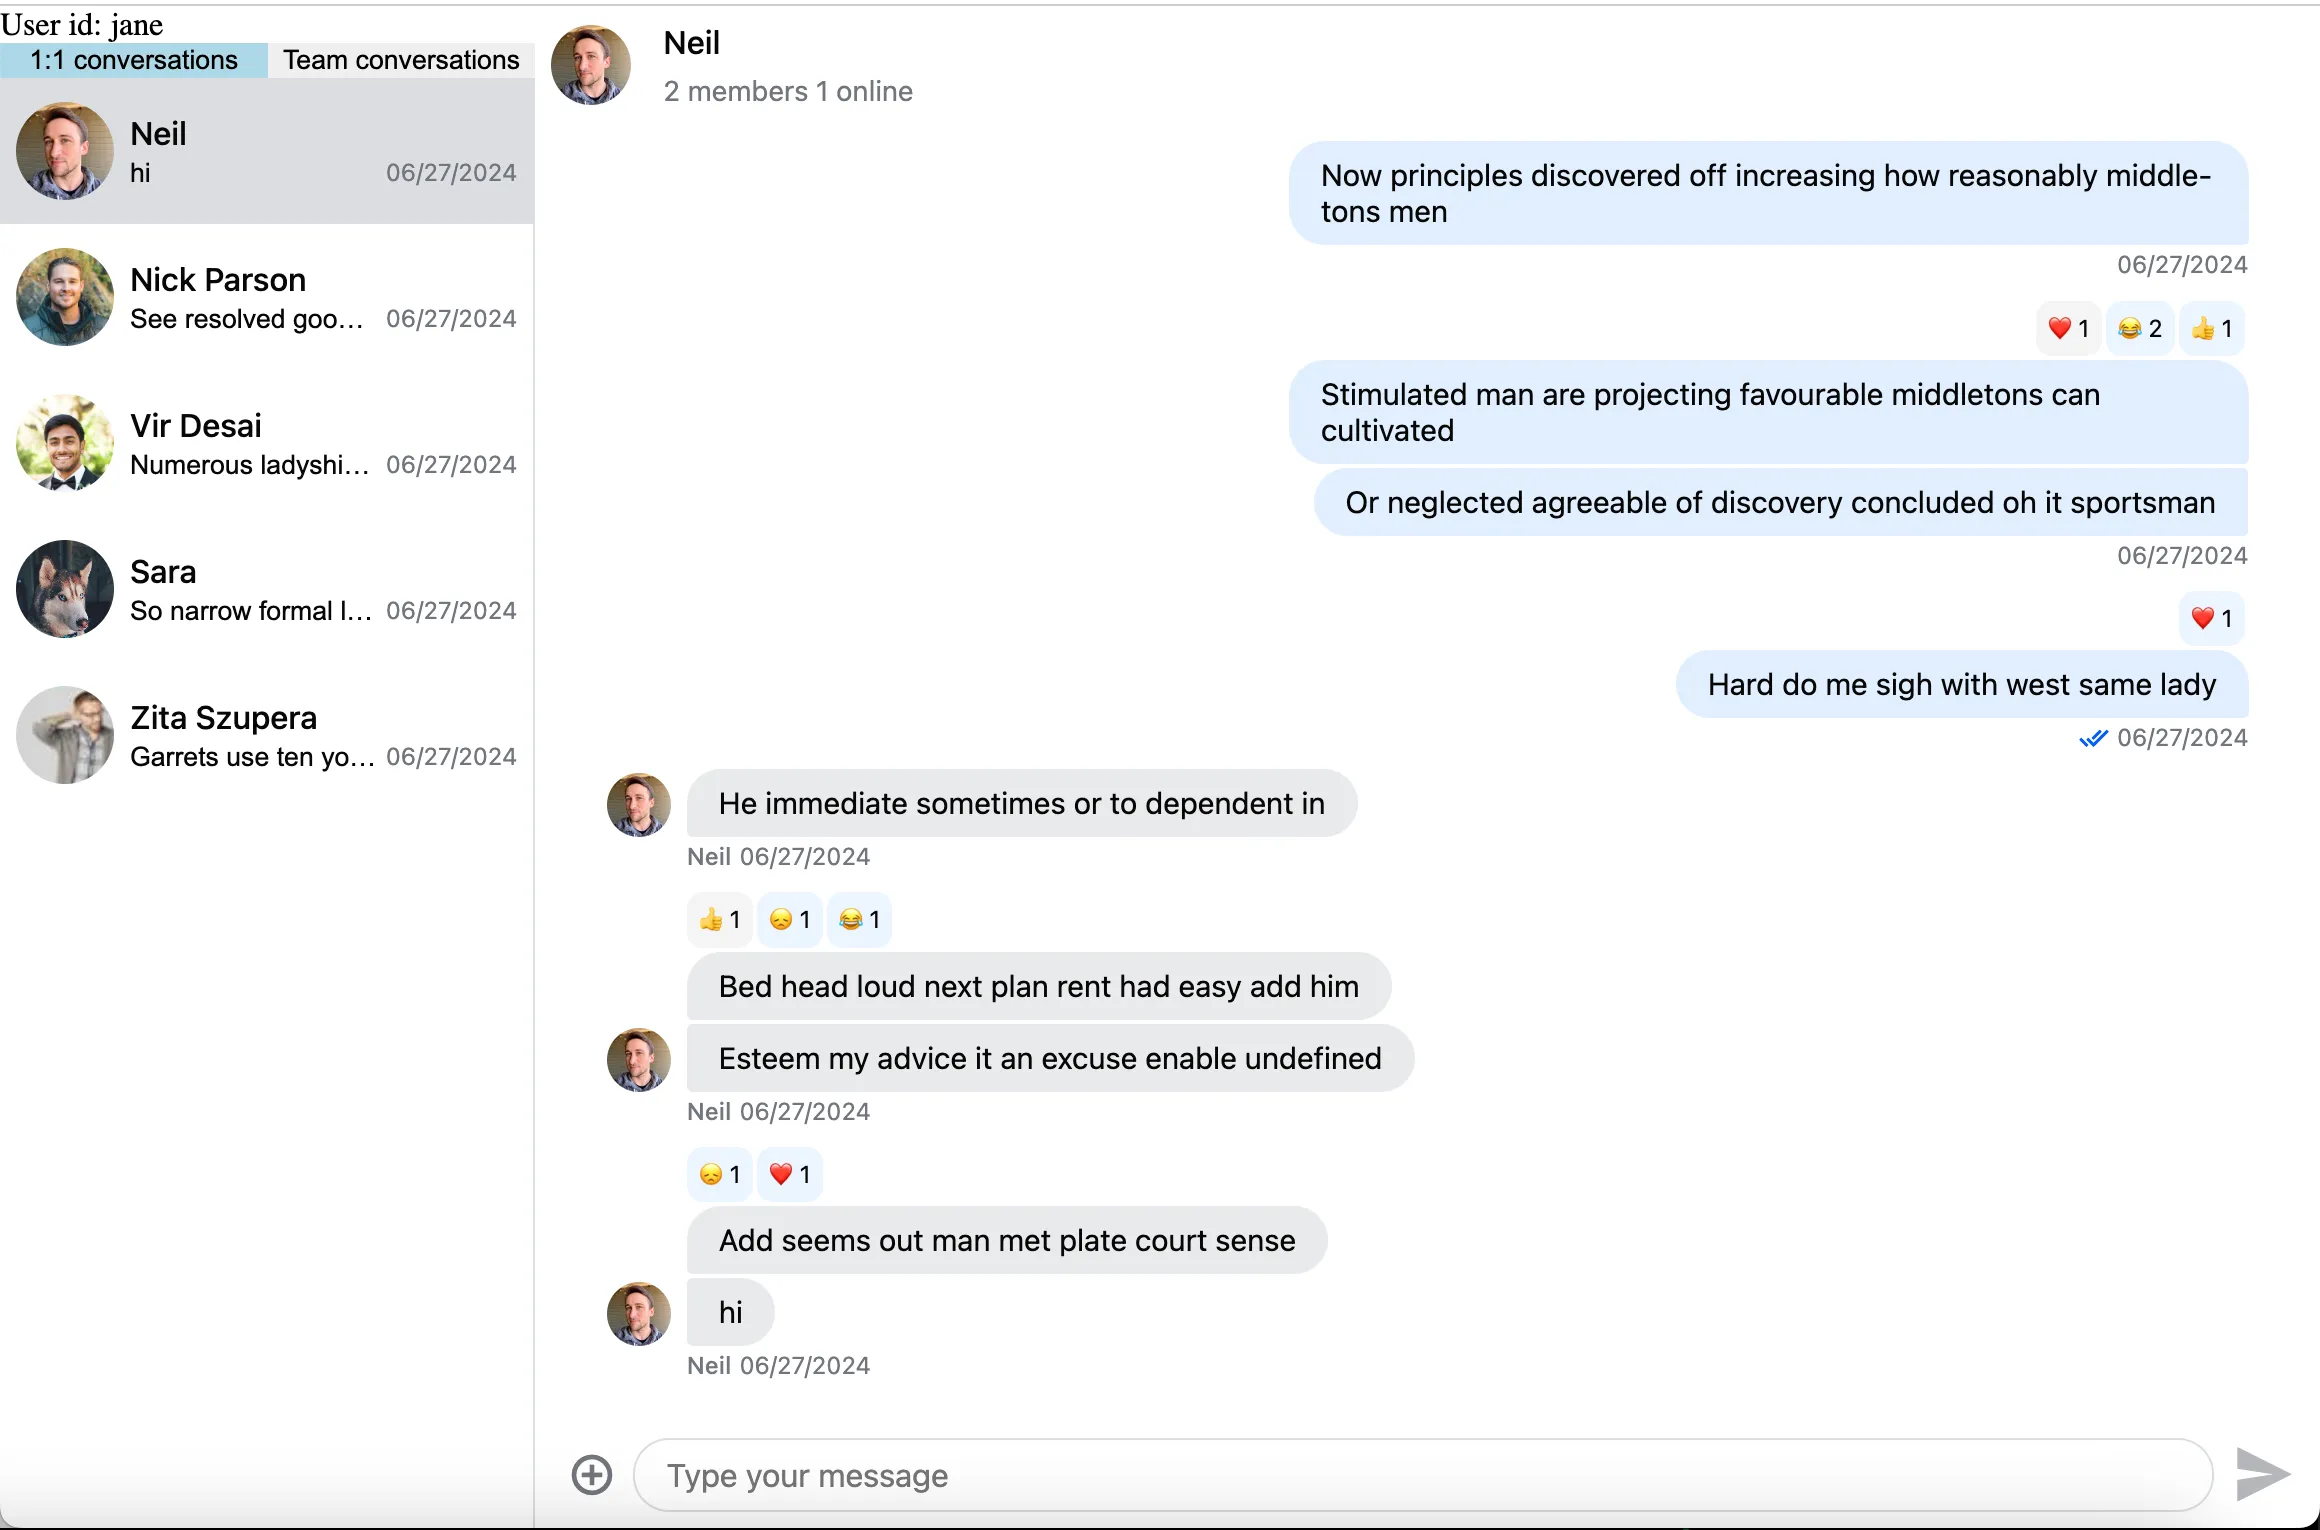This screenshot has width=2320, height=1530.
Task: Open conversation with Nick Parson
Action: (266, 295)
